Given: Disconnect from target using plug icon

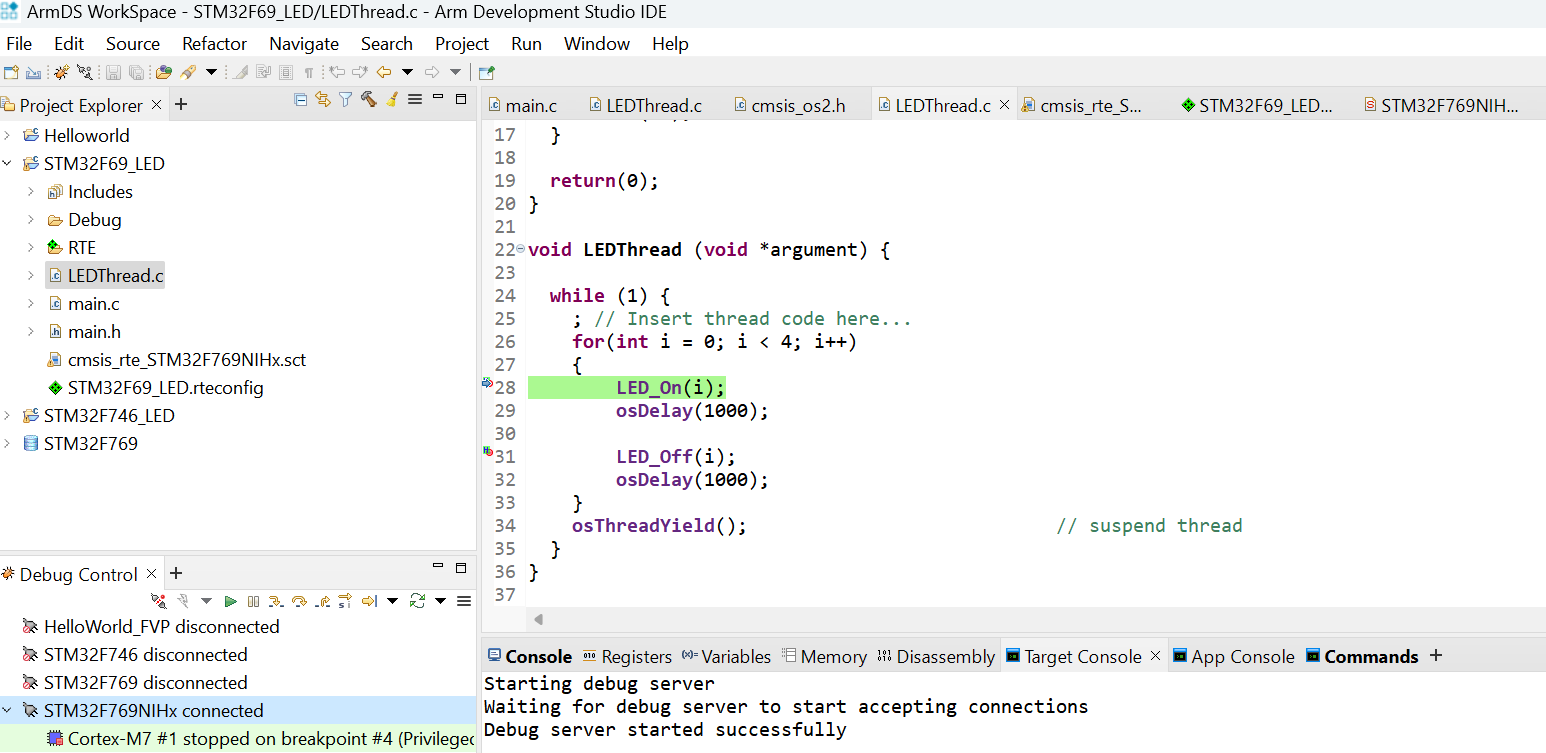Looking at the screenshot, I should click(x=158, y=601).
